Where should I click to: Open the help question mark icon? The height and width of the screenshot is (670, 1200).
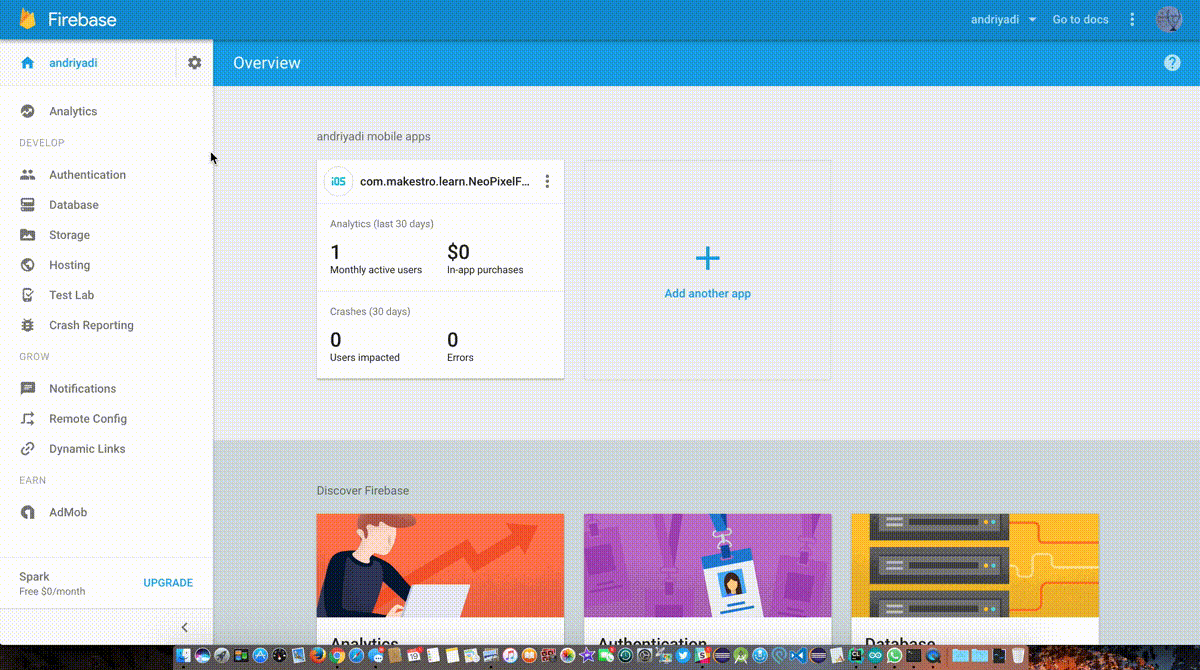point(1172,62)
